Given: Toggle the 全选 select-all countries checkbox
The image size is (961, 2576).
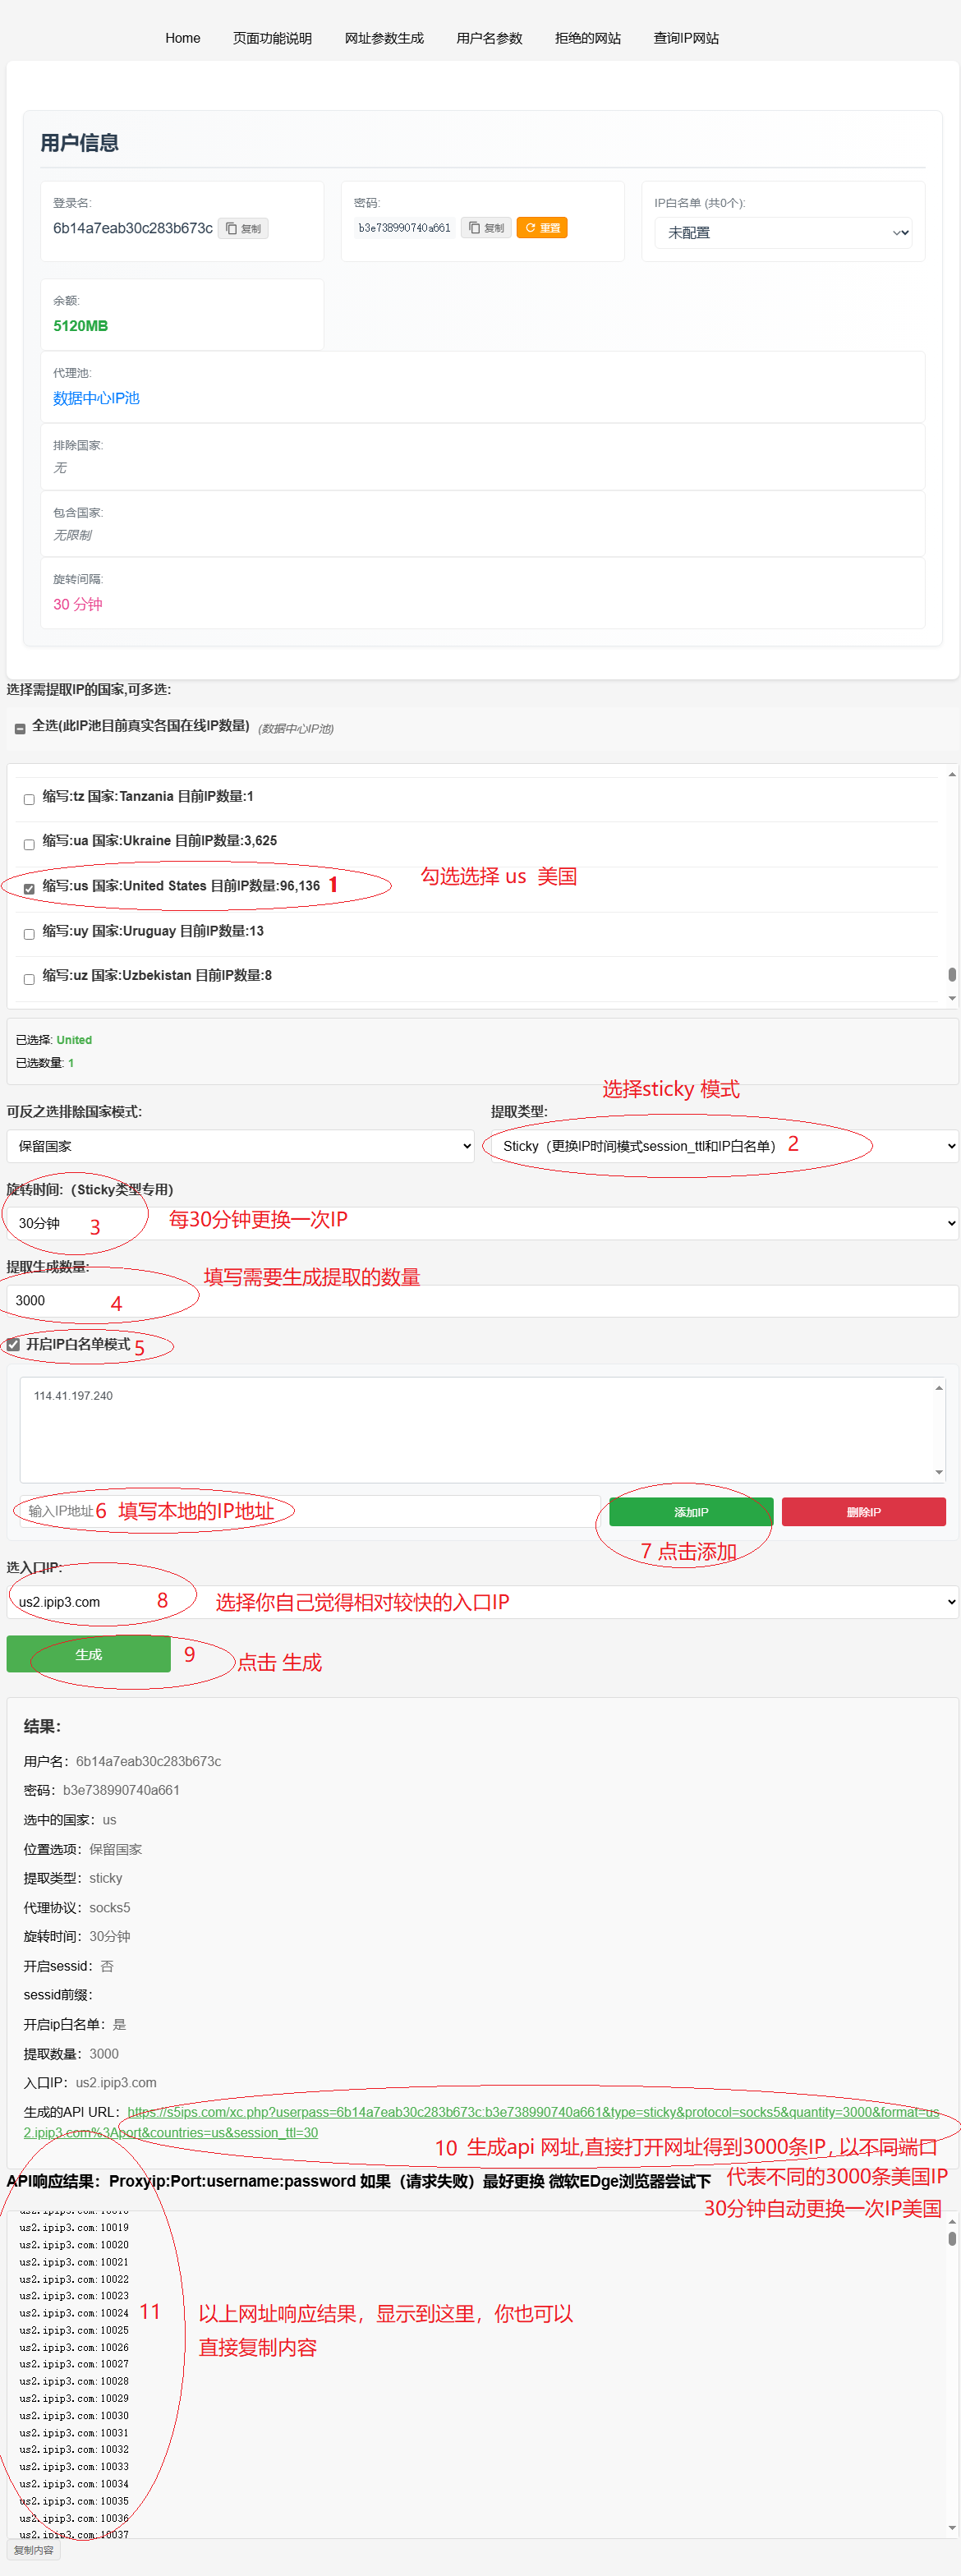Looking at the screenshot, I should point(20,728).
